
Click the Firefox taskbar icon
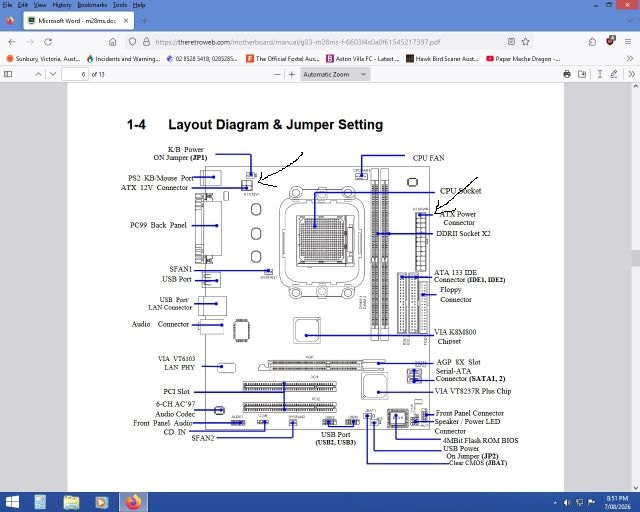[x=133, y=502]
